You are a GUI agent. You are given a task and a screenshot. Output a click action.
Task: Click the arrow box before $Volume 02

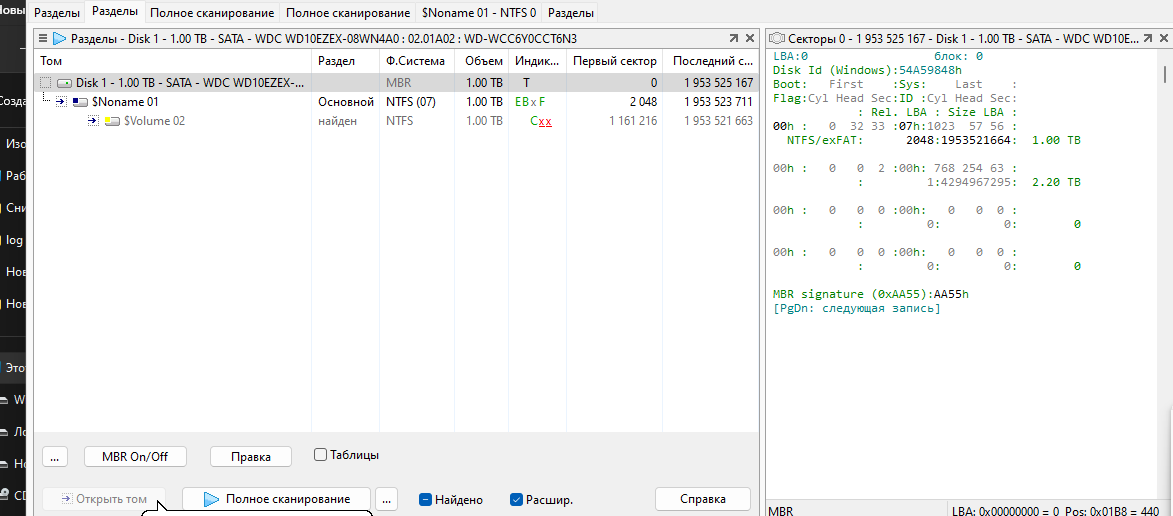(93, 121)
